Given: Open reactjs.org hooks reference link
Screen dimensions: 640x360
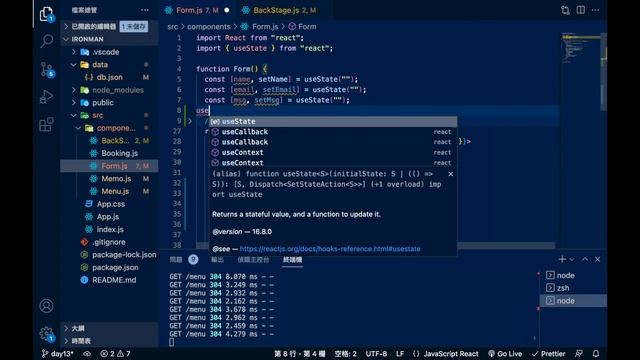Looking at the screenshot, I should coord(330,249).
